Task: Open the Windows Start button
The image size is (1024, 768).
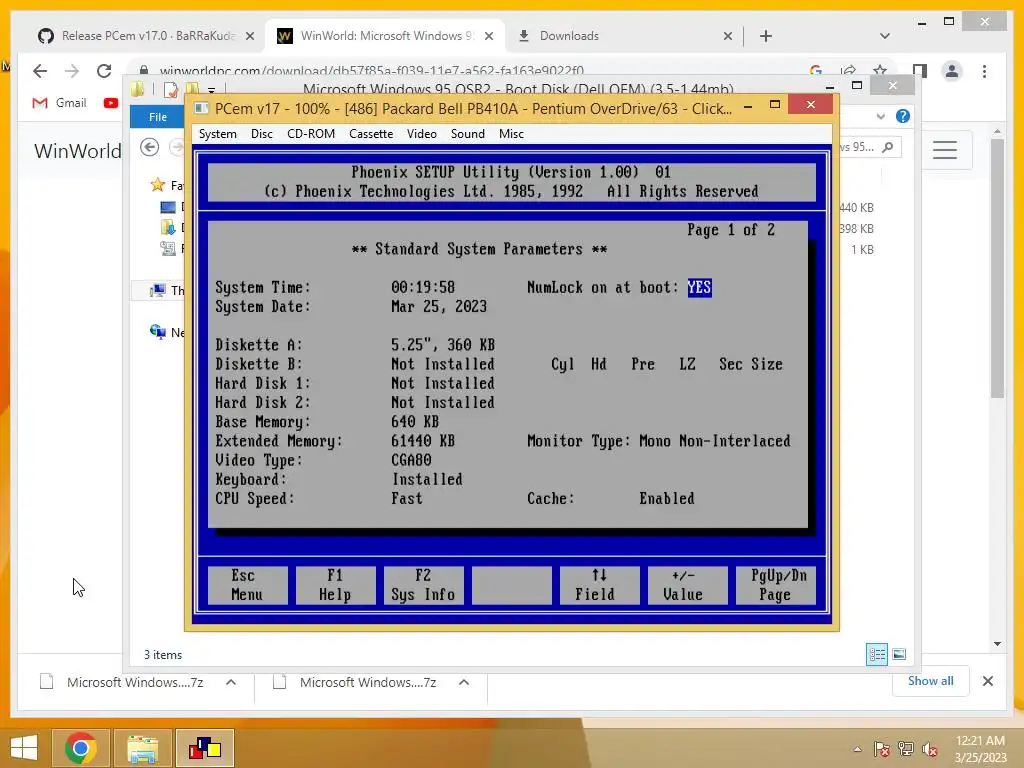Action: click(x=24, y=748)
